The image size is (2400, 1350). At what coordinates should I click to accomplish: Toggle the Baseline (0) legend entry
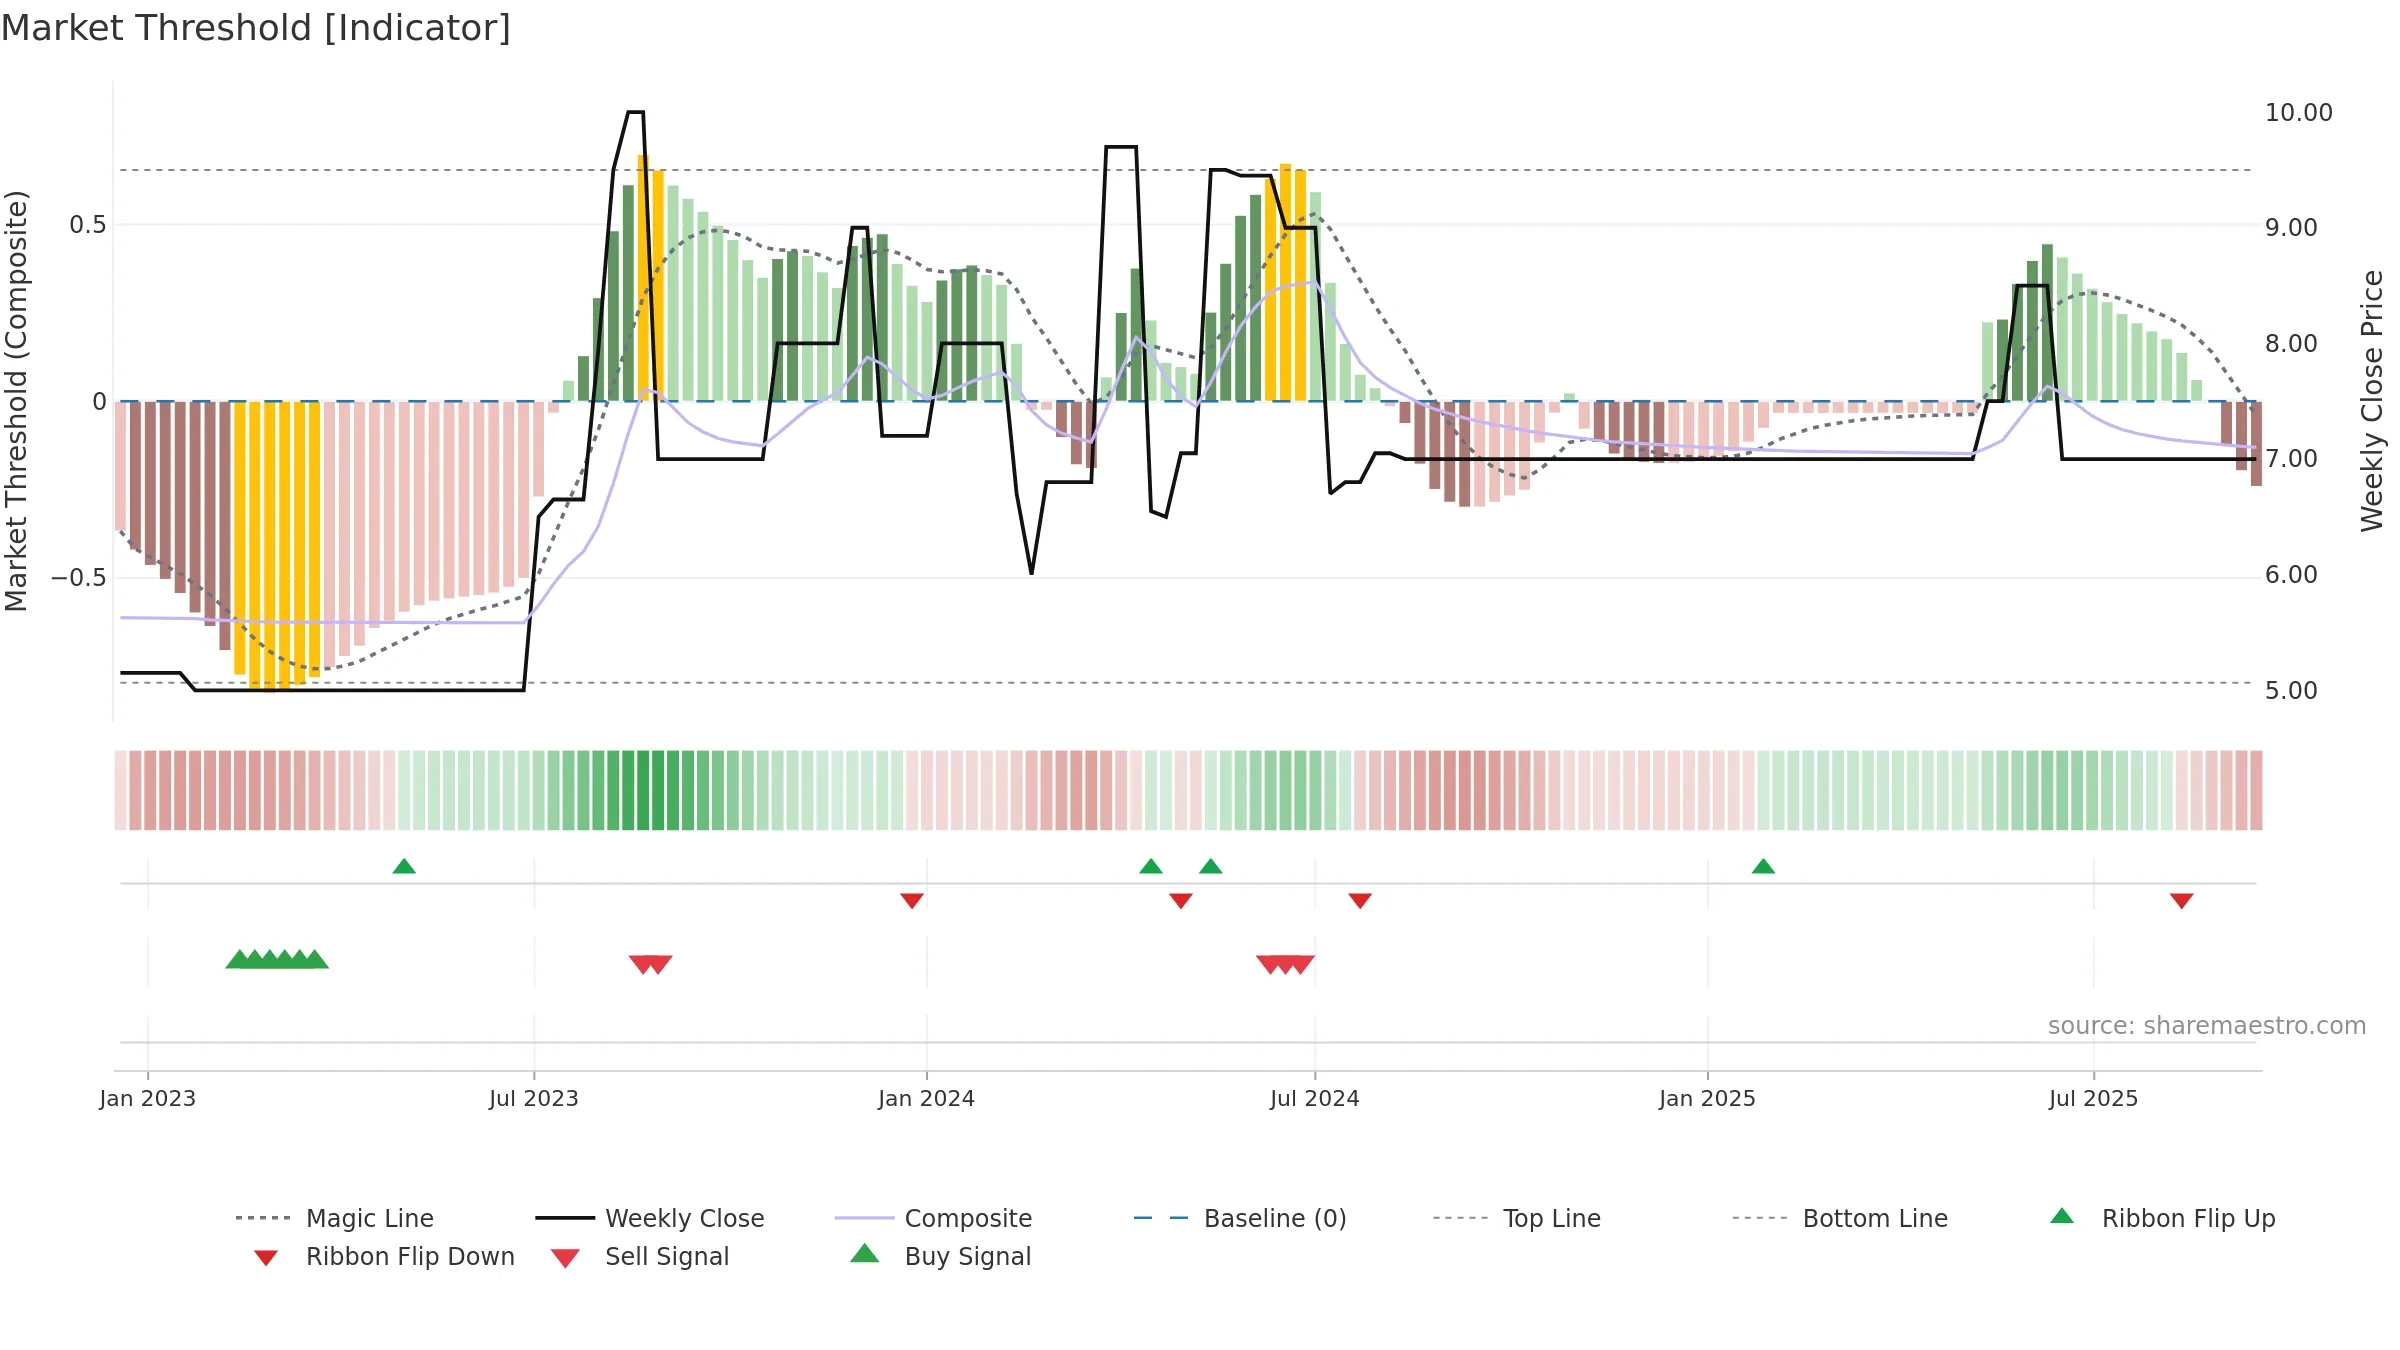click(1240, 1218)
